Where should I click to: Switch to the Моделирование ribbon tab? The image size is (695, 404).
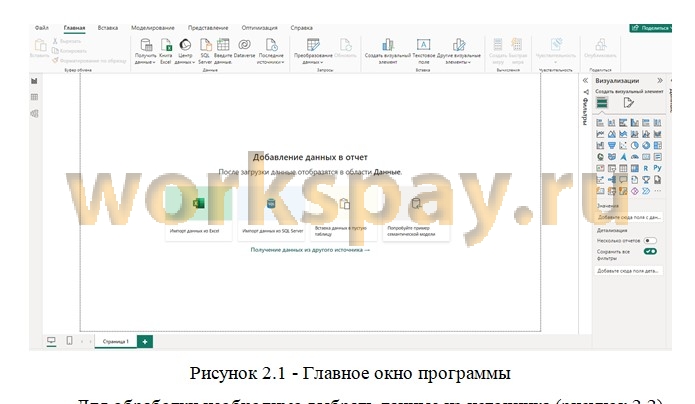point(150,28)
